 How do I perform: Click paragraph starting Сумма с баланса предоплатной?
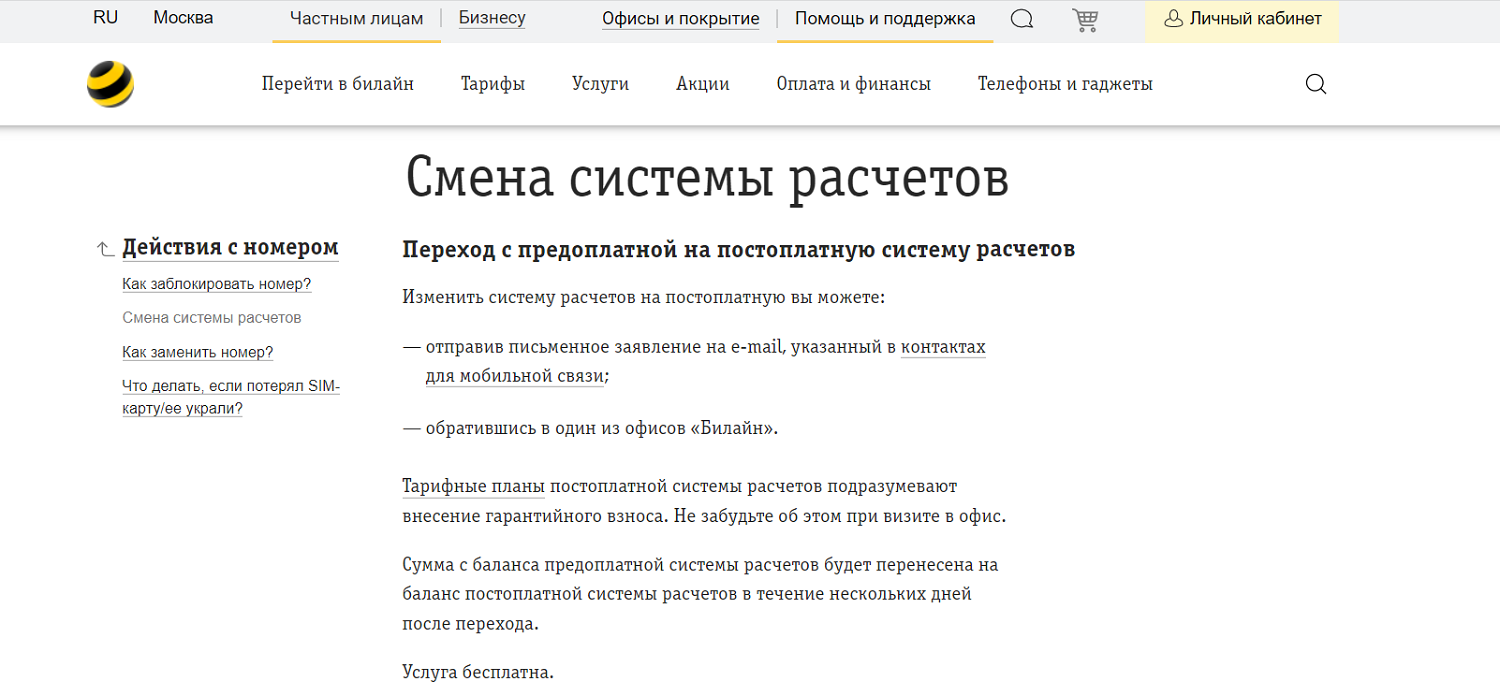(700, 594)
